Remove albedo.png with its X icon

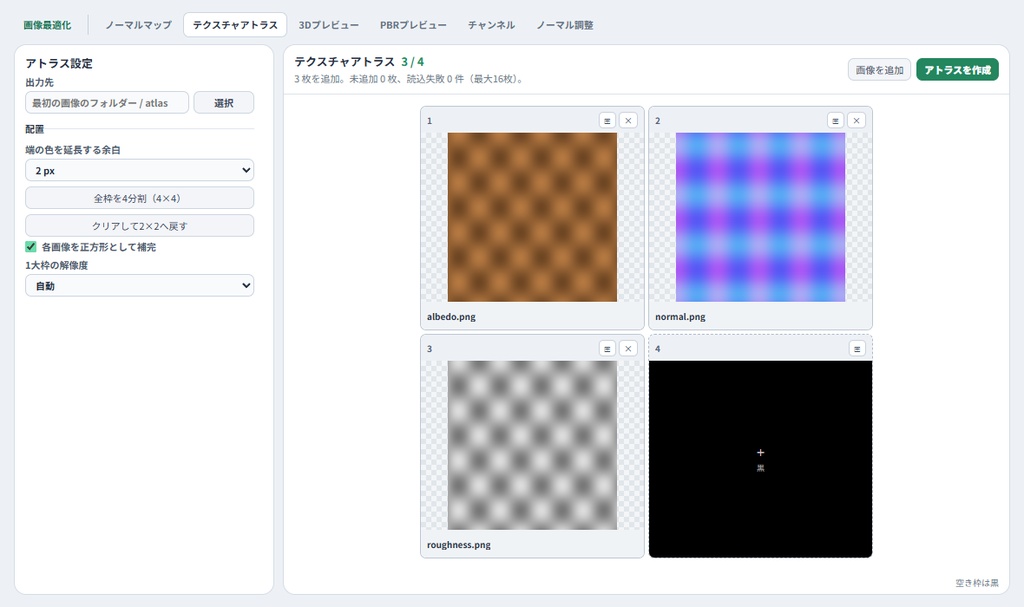tap(628, 120)
